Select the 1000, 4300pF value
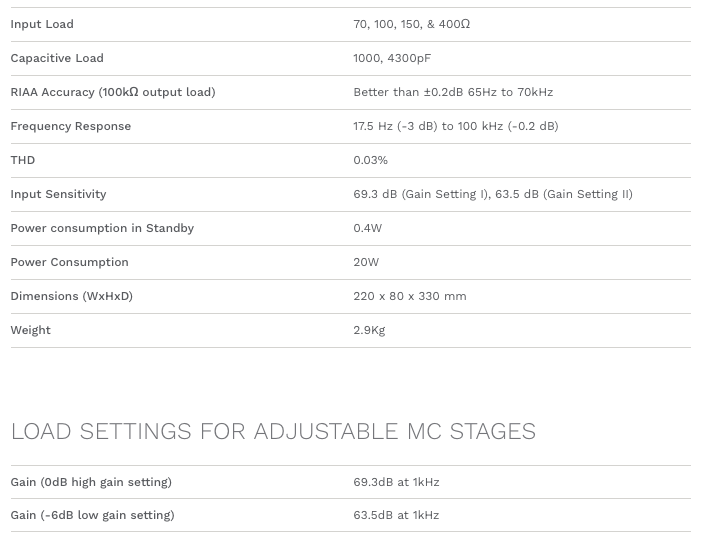Screen dimensions: 702x537 click(x=392, y=58)
